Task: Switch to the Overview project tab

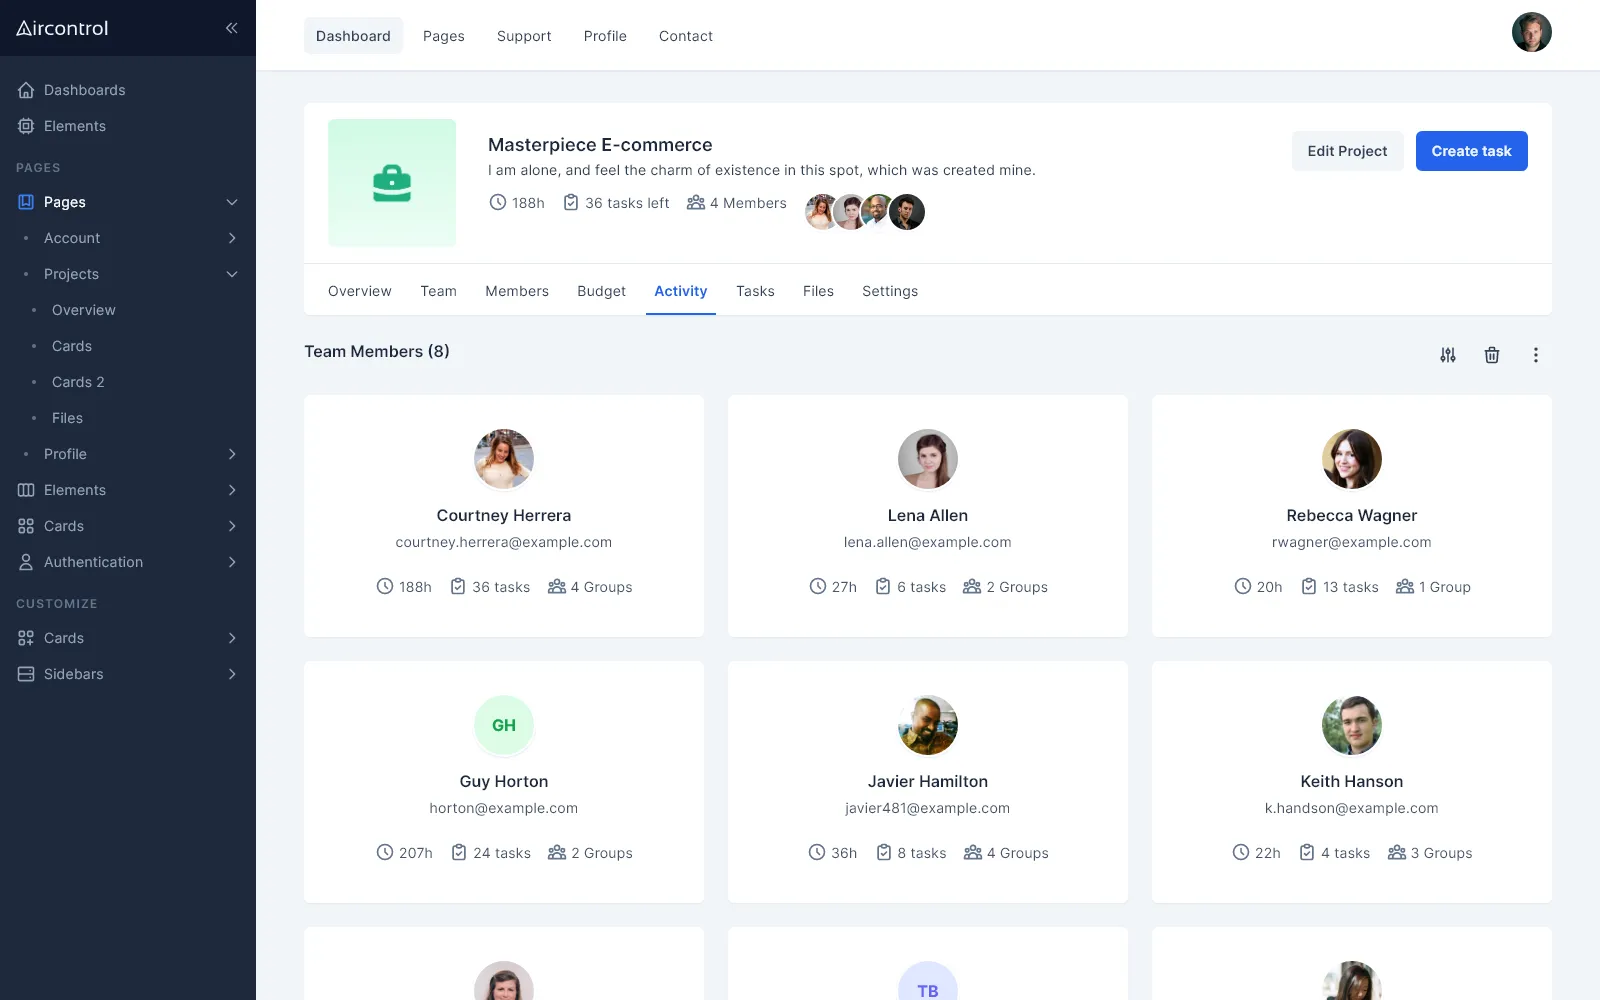Action: (360, 291)
